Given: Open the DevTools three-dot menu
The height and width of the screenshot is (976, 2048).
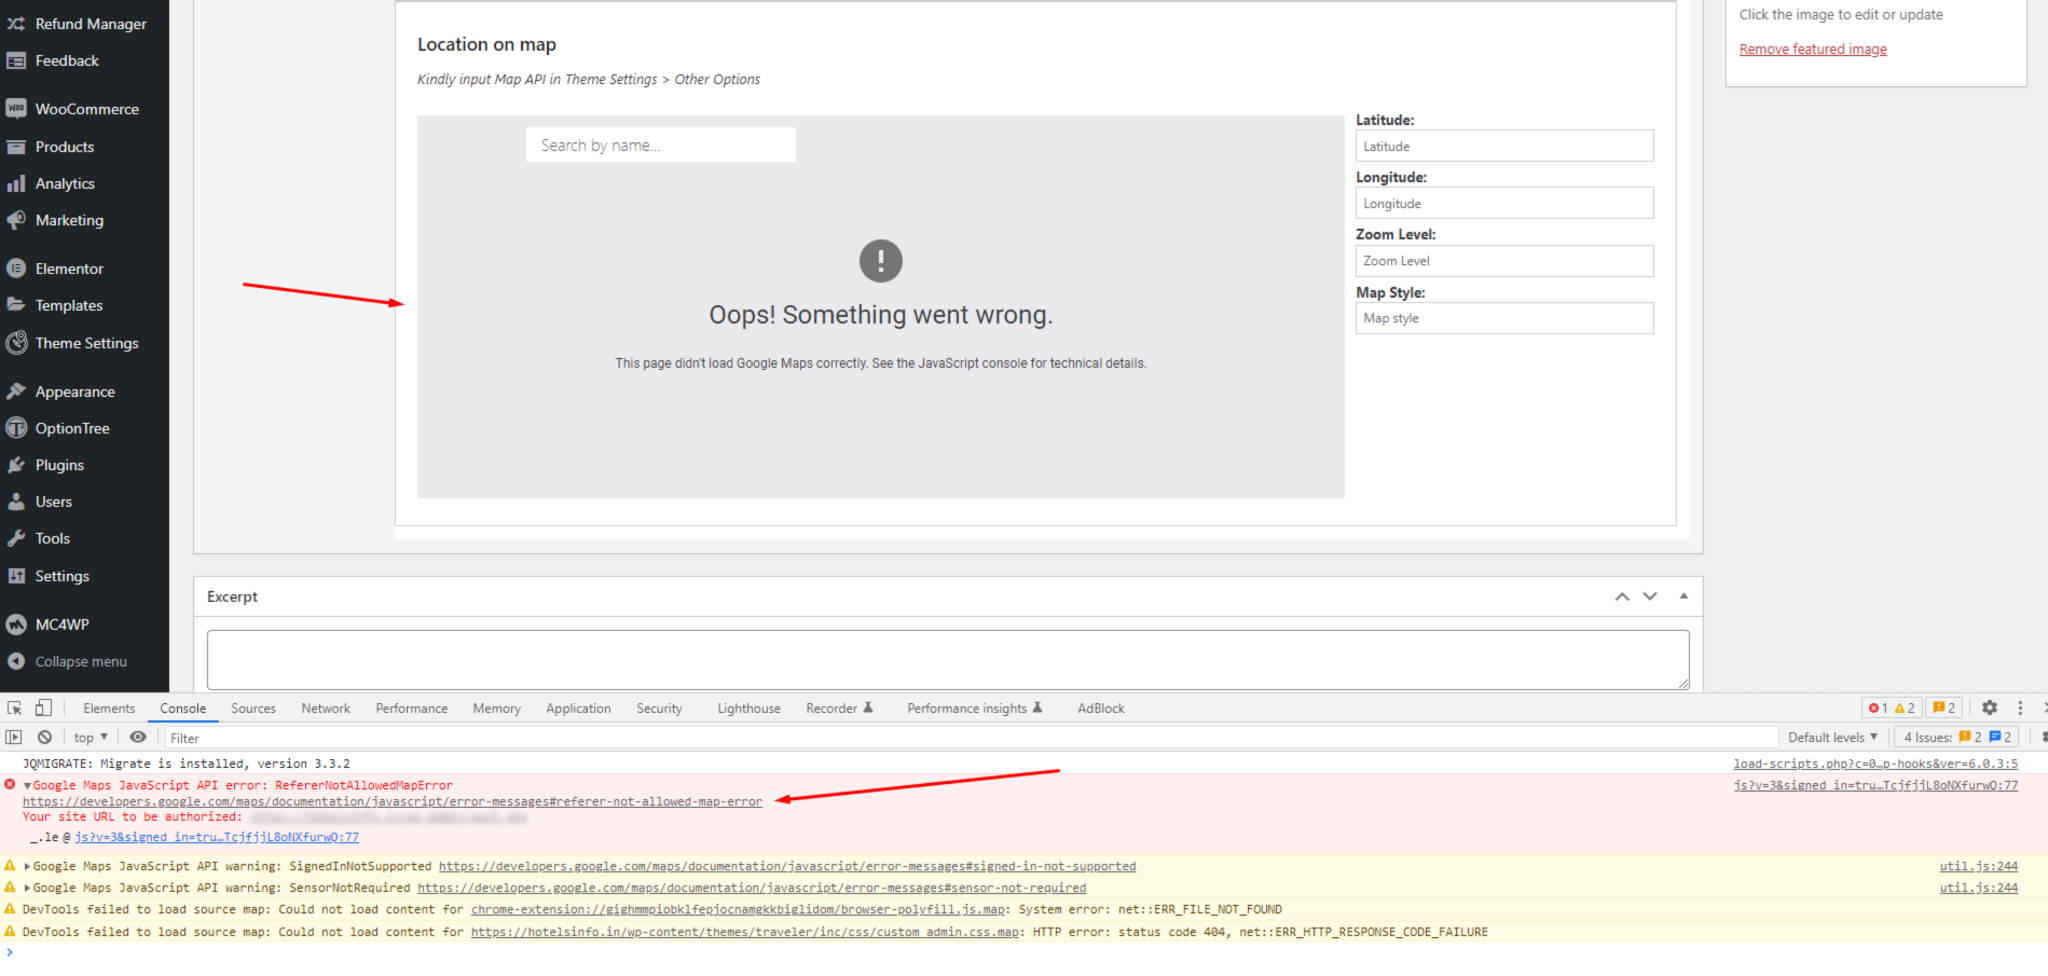Looking at the screenshot, I should pyautogui.click(x=2020, y=708).
